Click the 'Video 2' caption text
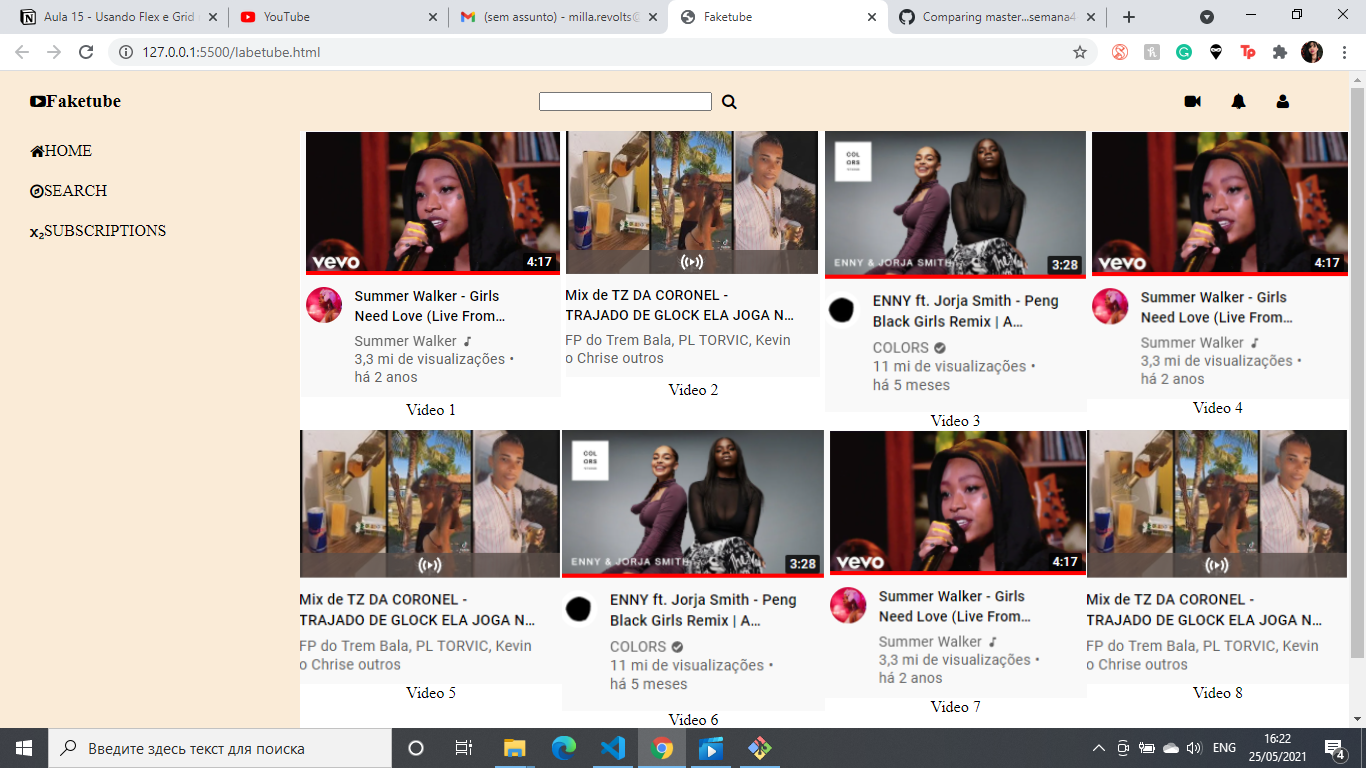 click(x=693, y=389)
